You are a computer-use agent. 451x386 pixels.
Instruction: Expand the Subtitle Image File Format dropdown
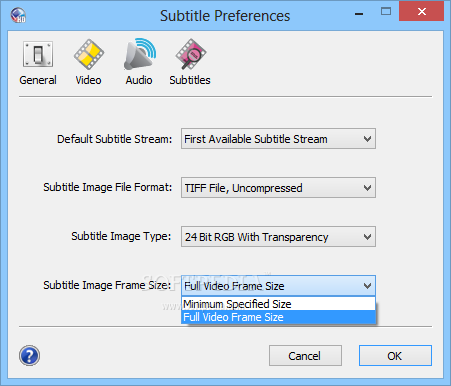click(278, 188)
